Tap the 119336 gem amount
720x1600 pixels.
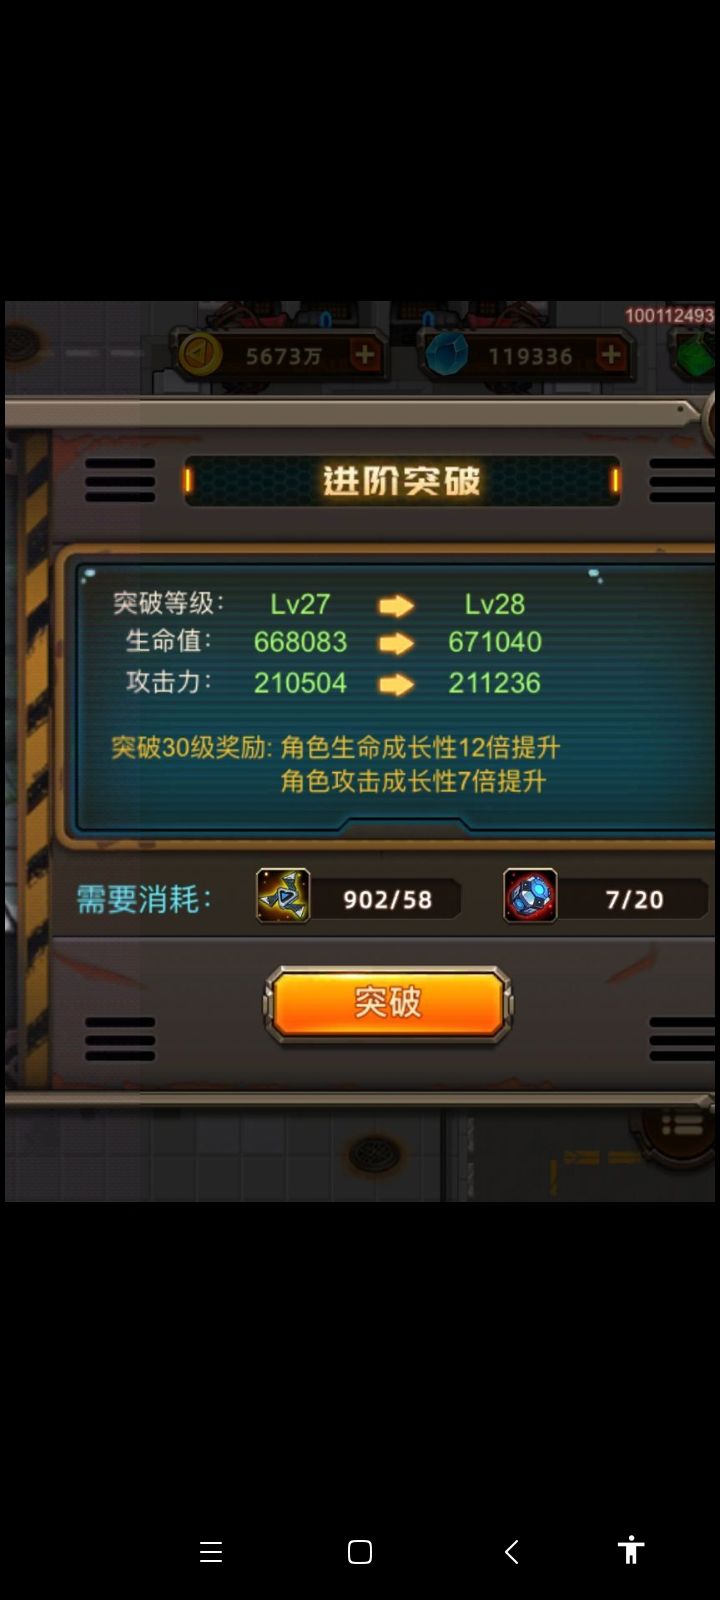pyautogui.click(x=530, y=356)
